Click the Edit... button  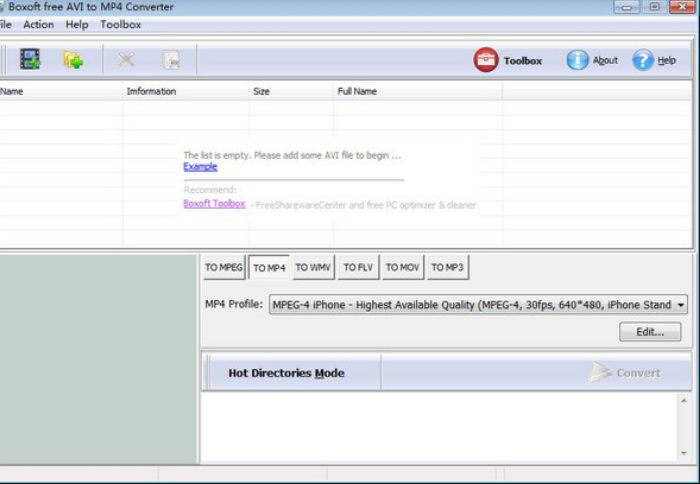click(x=650, y=332)
